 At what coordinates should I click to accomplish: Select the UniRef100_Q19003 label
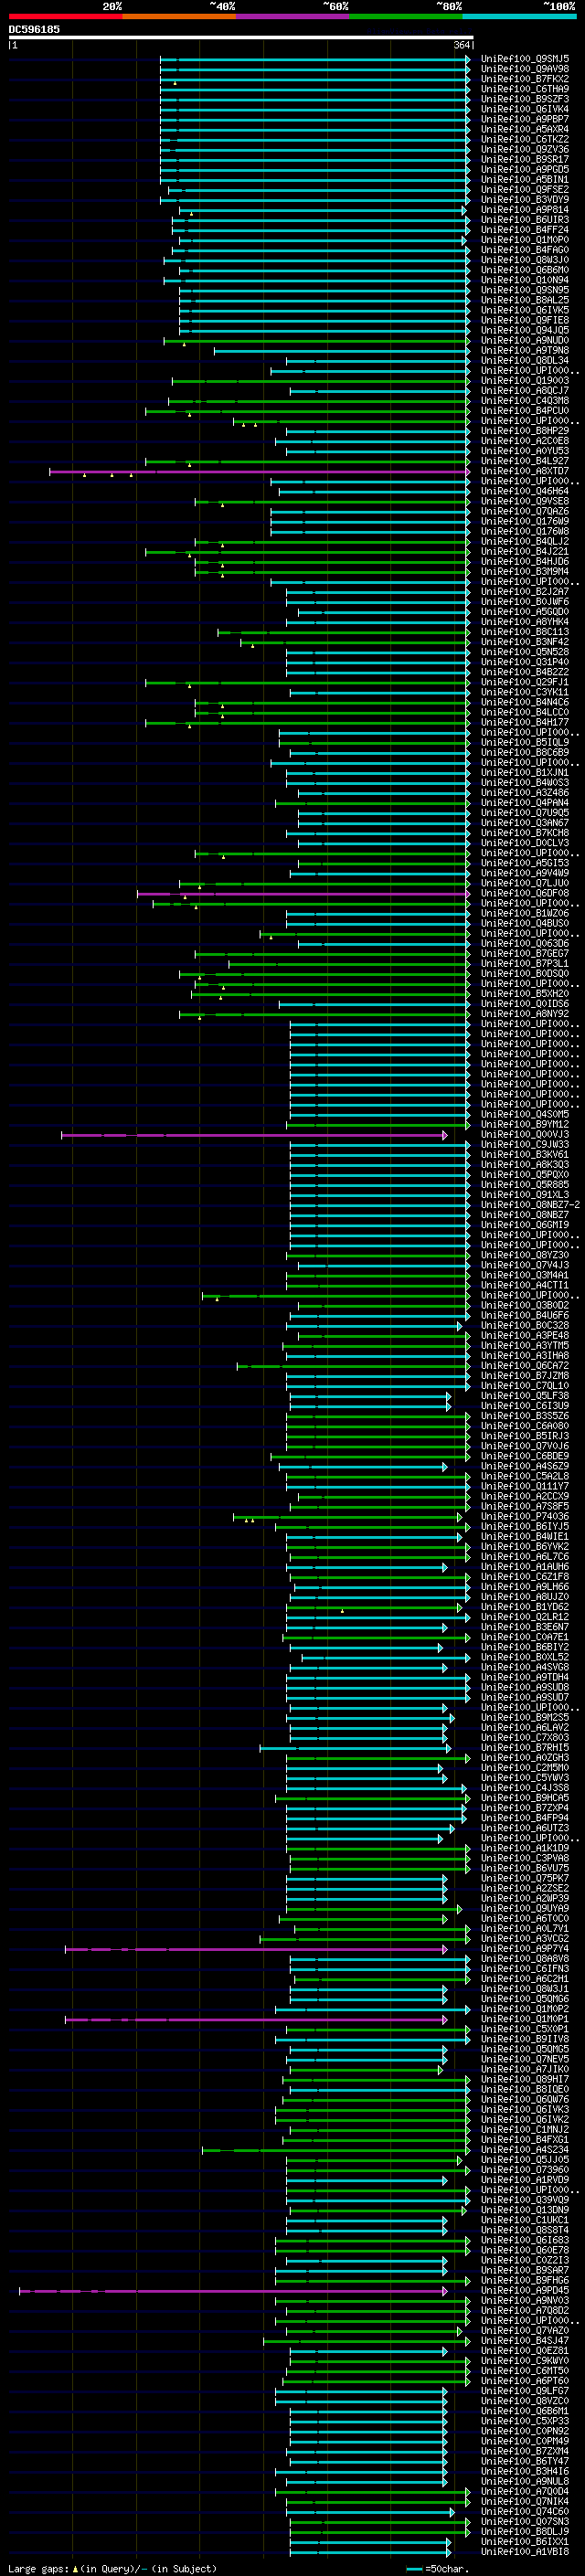coord(525,380)
